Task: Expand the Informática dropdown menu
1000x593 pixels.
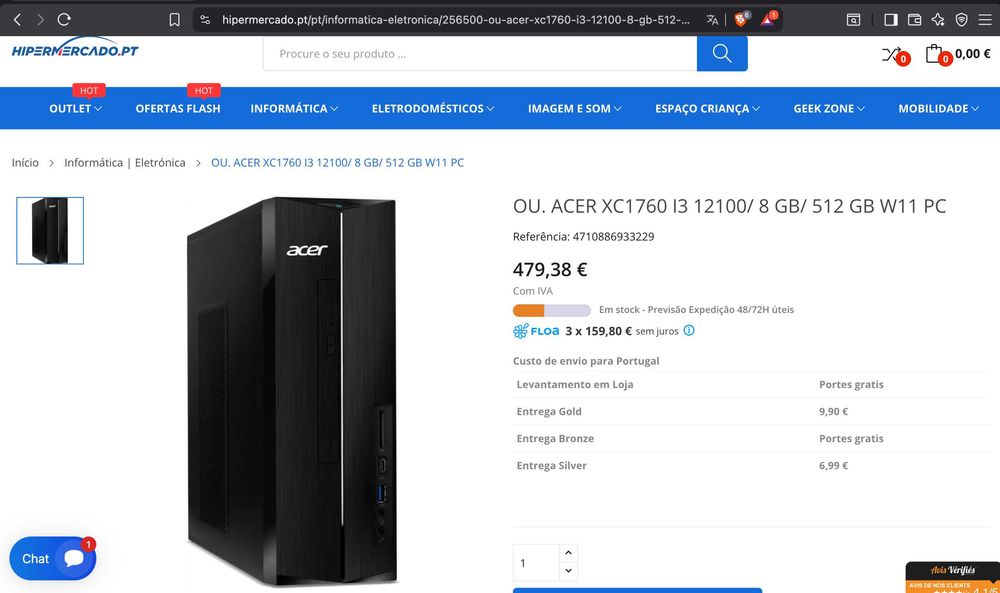Action: pos(294,108)
